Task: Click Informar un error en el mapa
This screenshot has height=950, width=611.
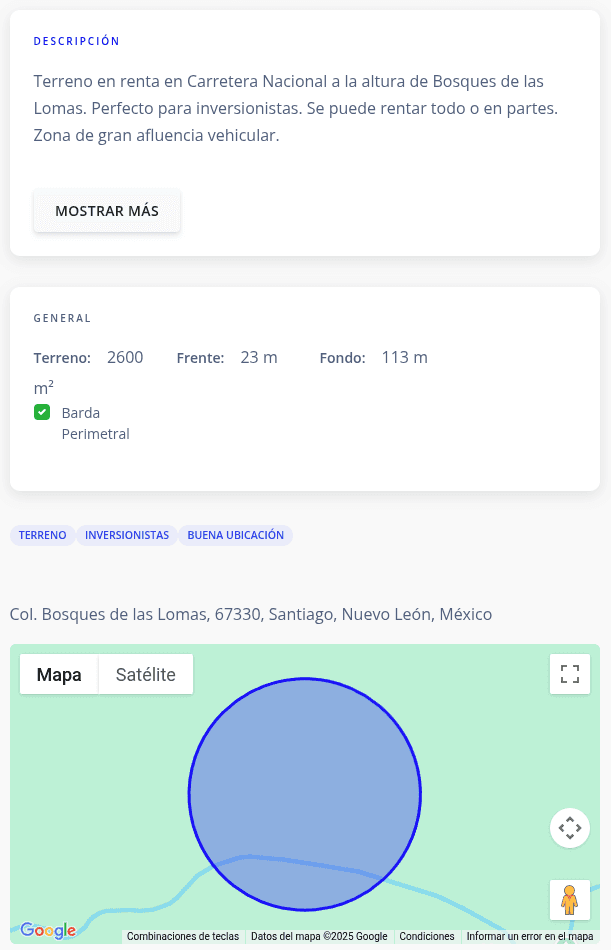Action: pos(530,937)
